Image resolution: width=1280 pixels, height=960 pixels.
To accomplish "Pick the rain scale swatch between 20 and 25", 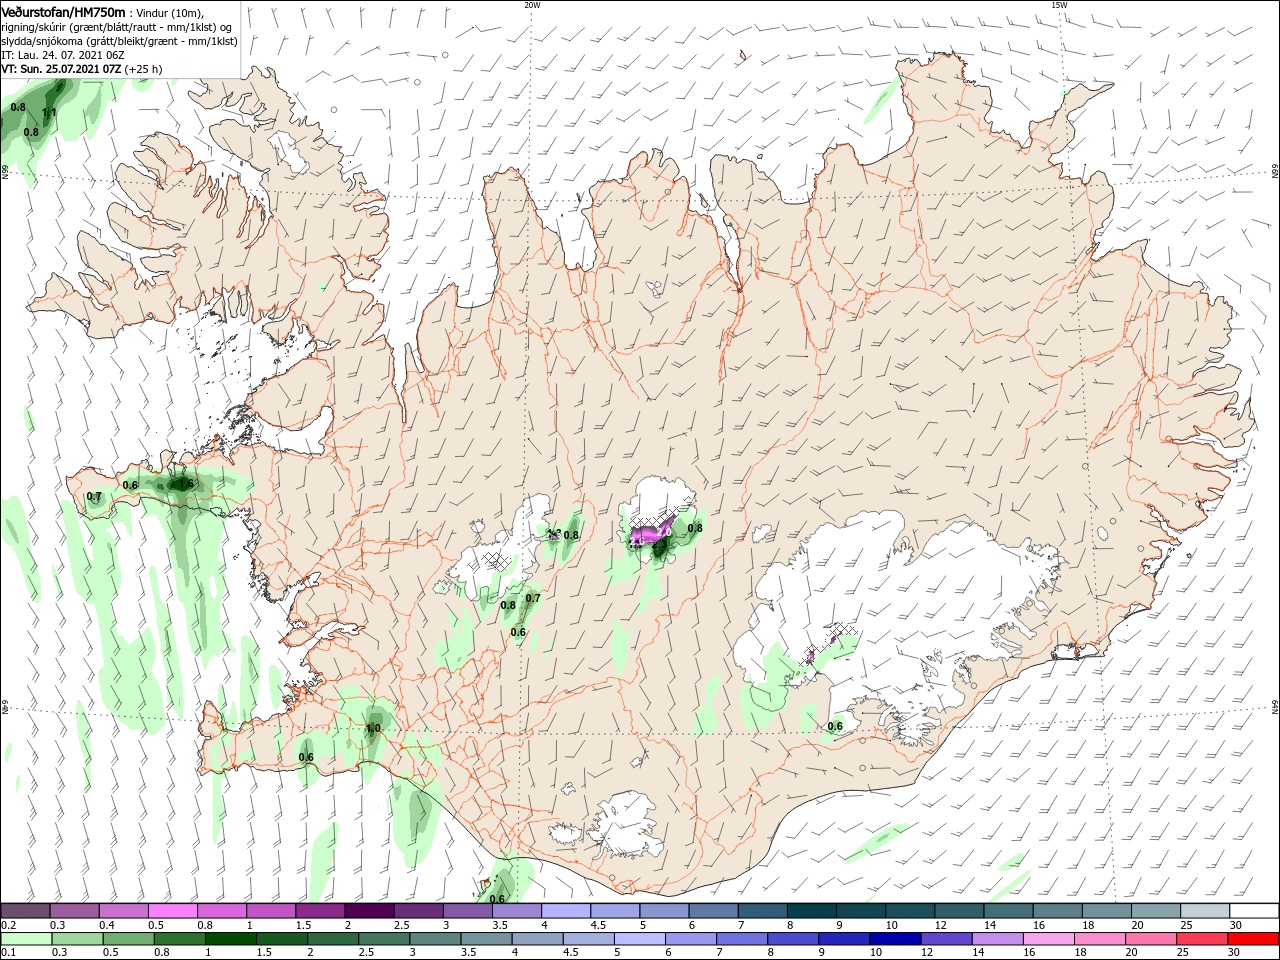I will 1153,939.
